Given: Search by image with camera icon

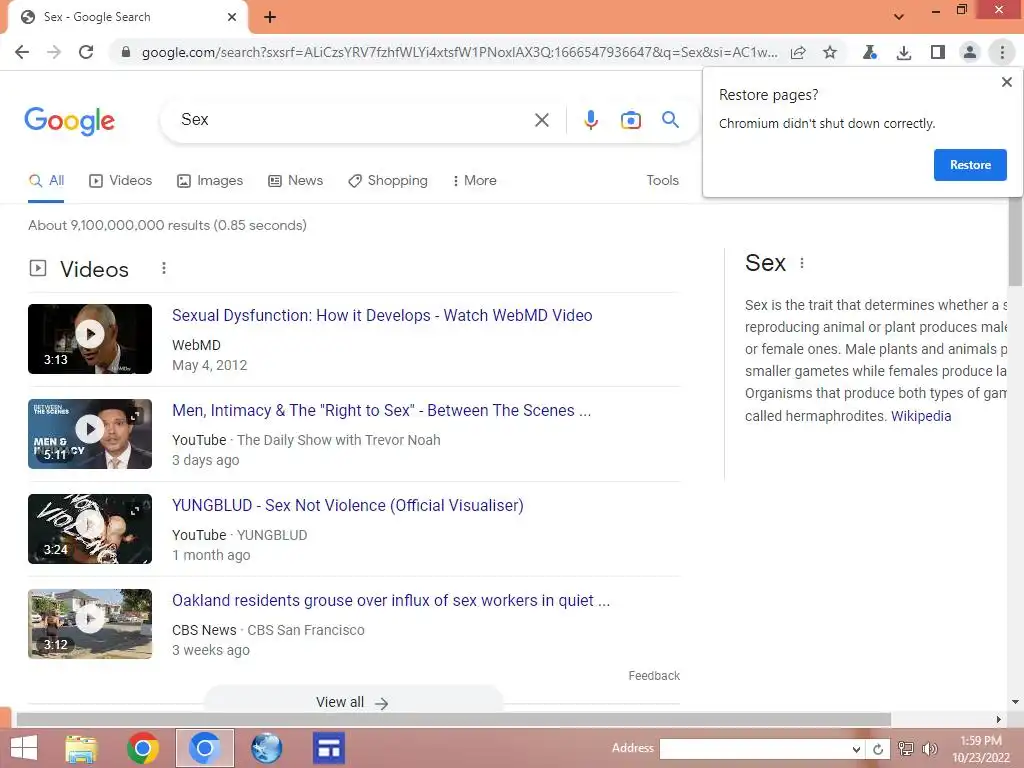Looking at the screenshot, I should click(x=630, y=120).
